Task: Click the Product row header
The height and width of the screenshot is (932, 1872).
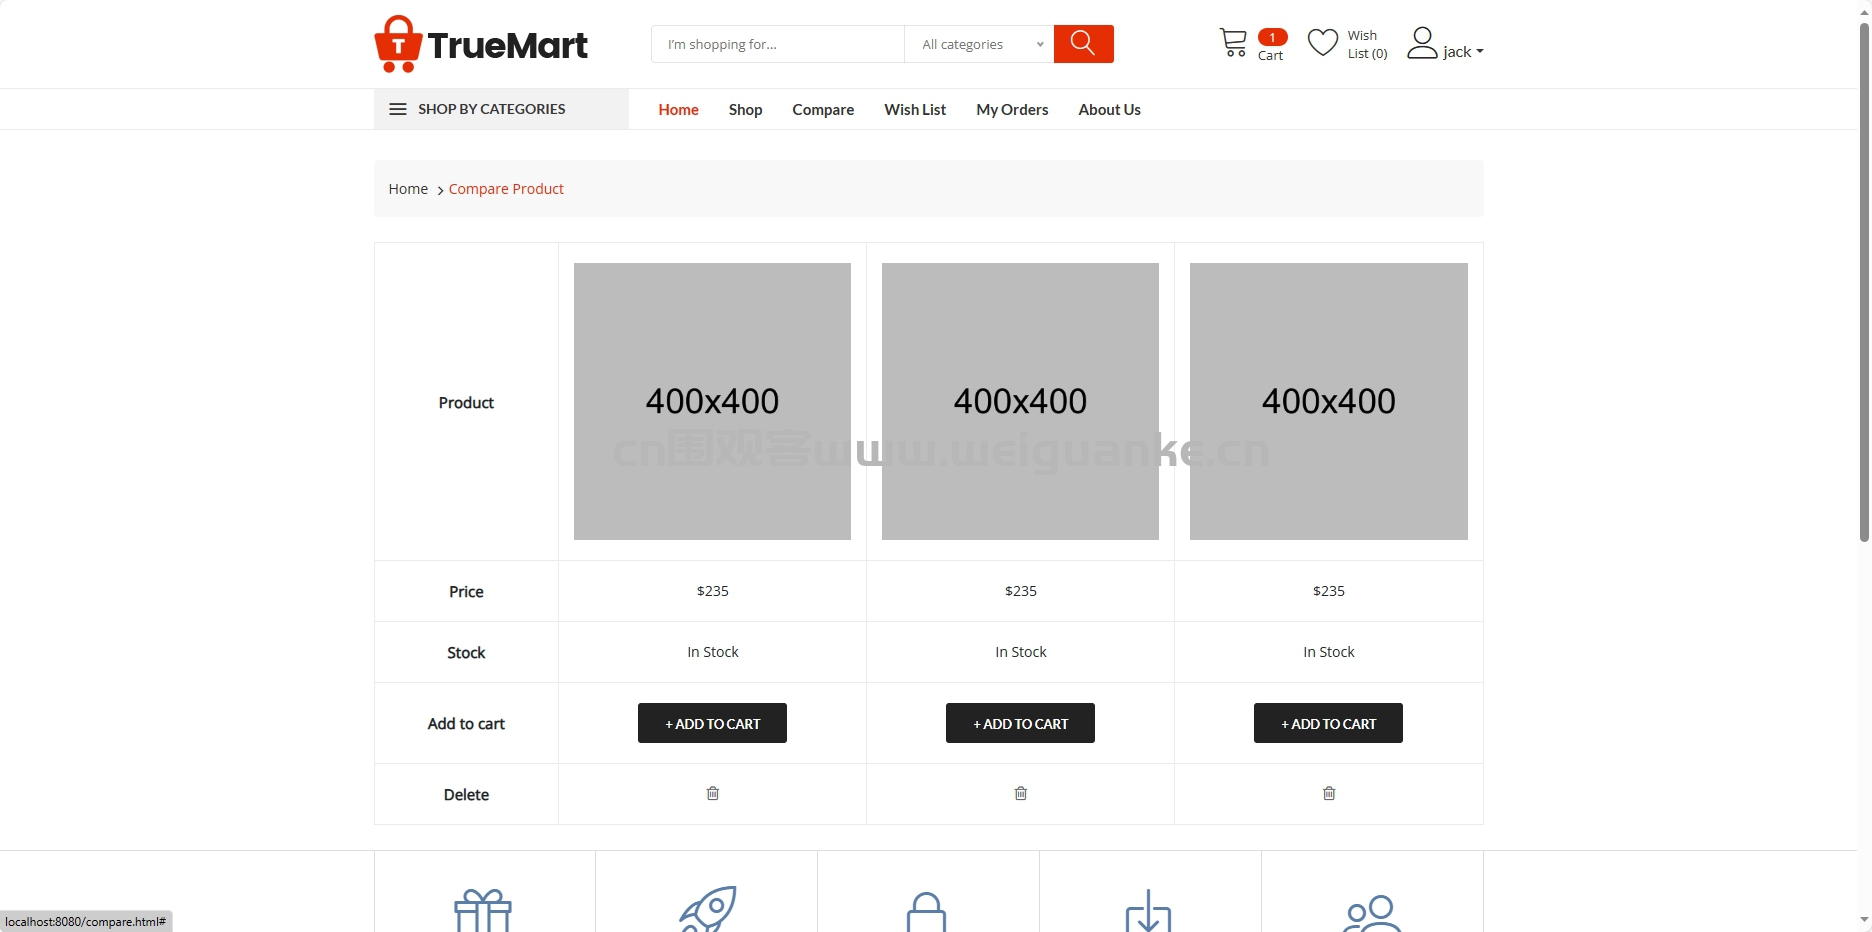Action: coord(466,402)
